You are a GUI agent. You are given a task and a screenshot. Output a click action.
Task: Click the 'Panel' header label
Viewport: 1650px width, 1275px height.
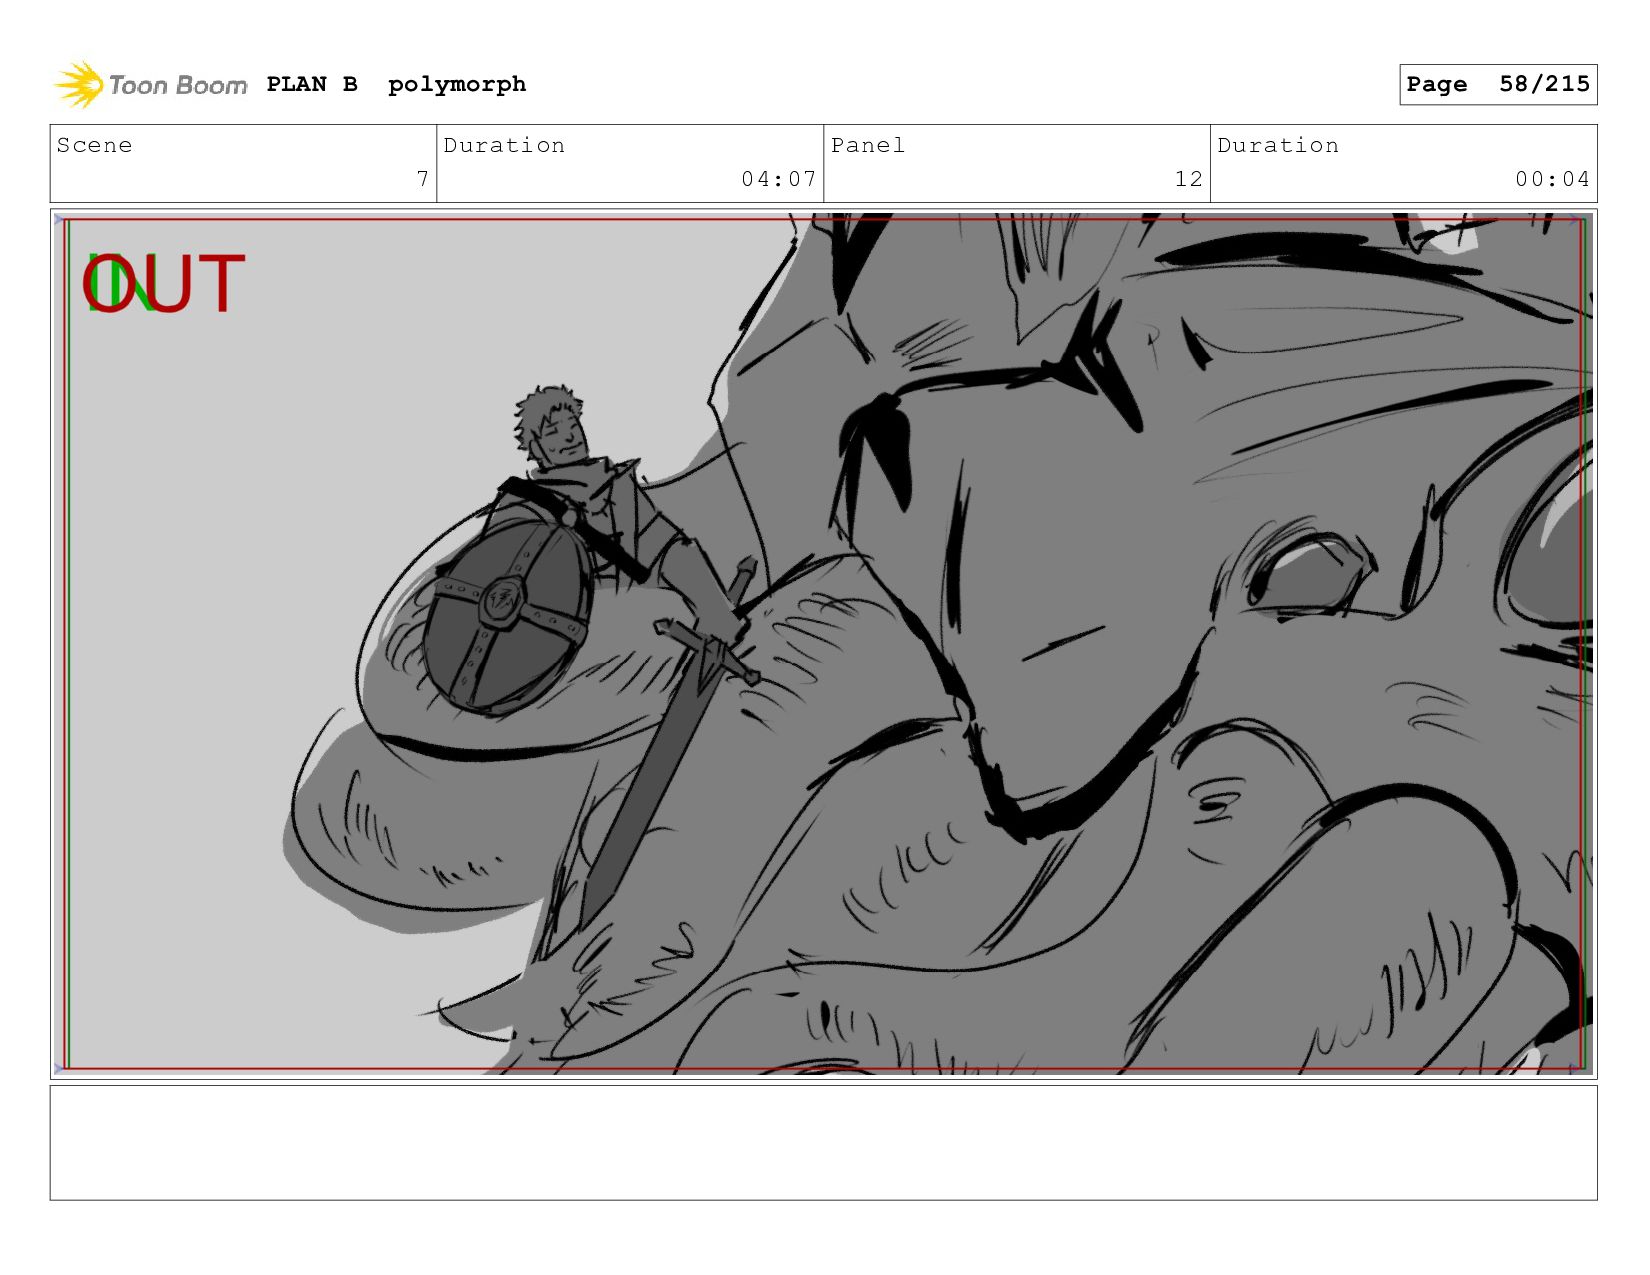point(868,145)
